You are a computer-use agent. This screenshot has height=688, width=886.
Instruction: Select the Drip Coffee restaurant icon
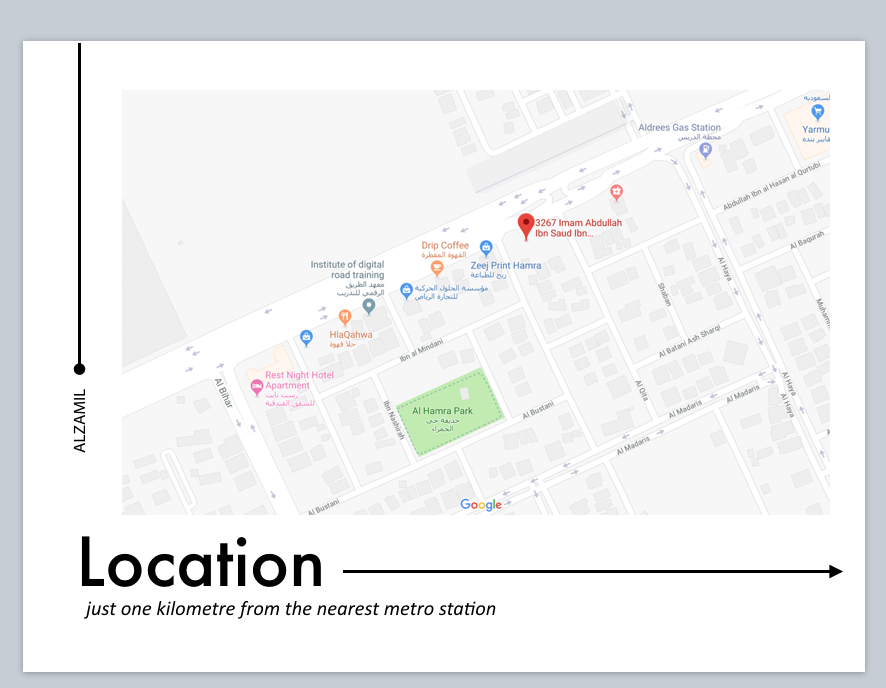[437, 267]
